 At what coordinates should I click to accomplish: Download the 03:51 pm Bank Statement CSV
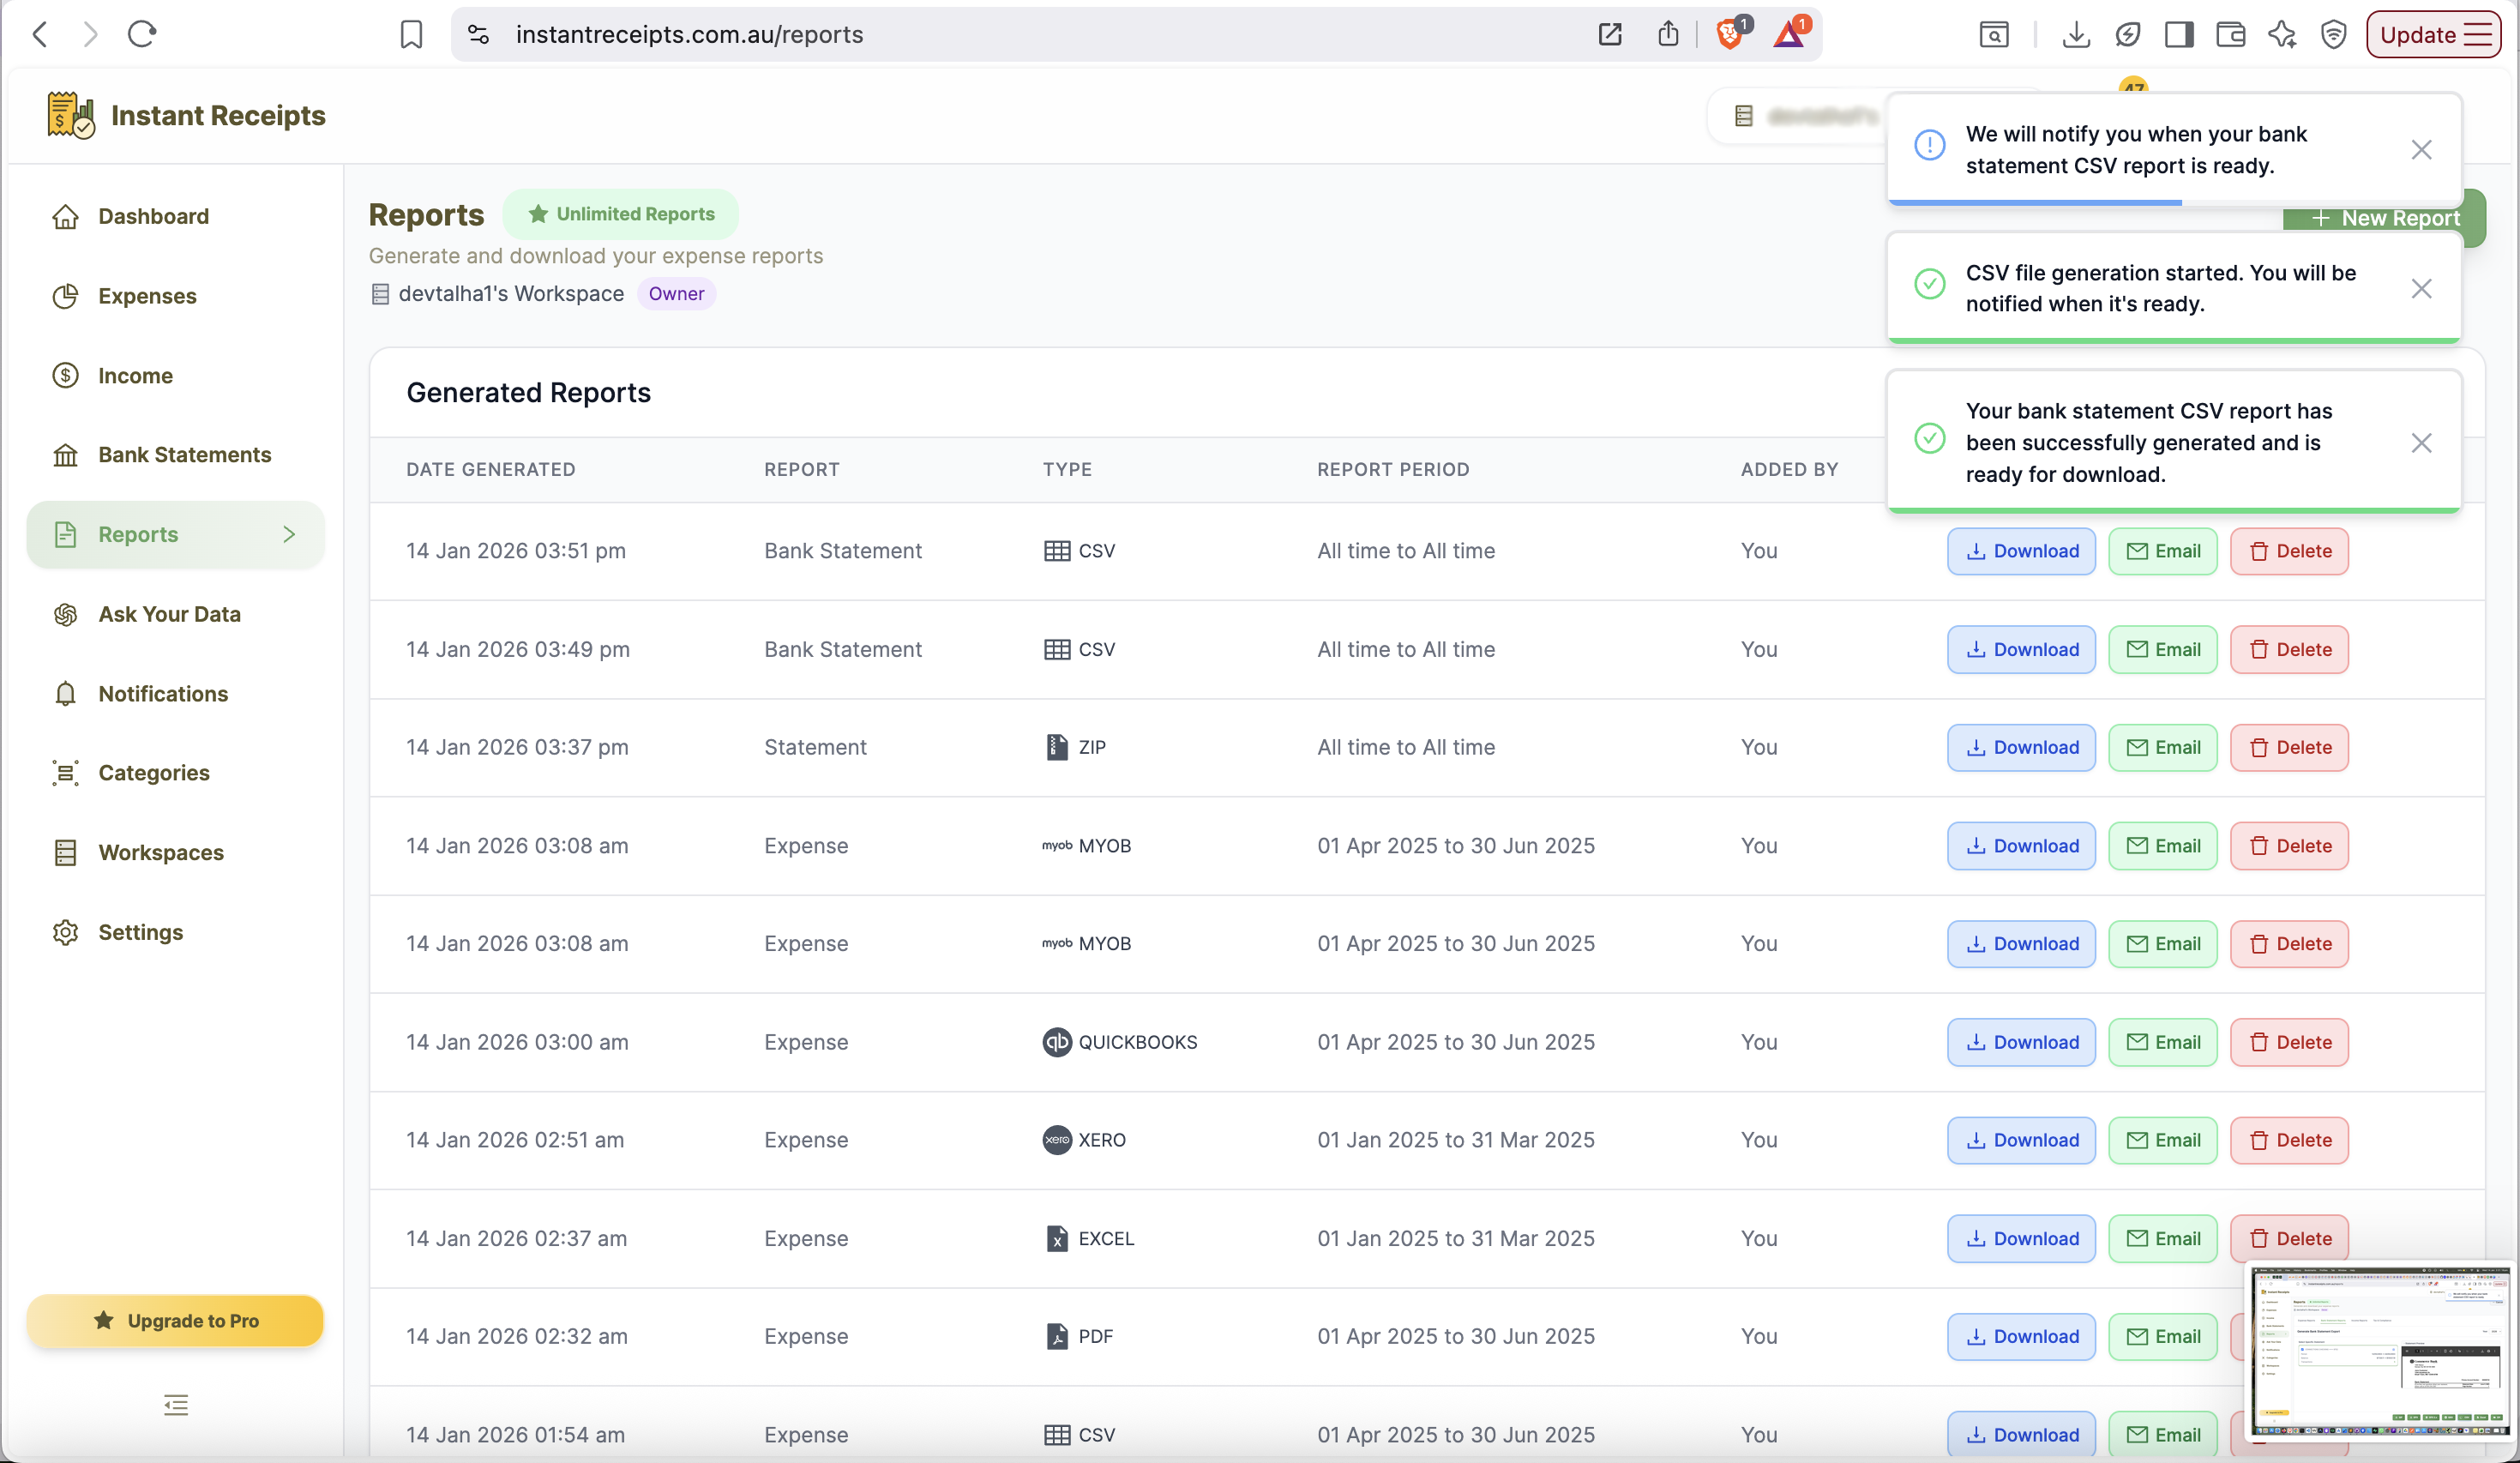click(x=2021, y=551)
